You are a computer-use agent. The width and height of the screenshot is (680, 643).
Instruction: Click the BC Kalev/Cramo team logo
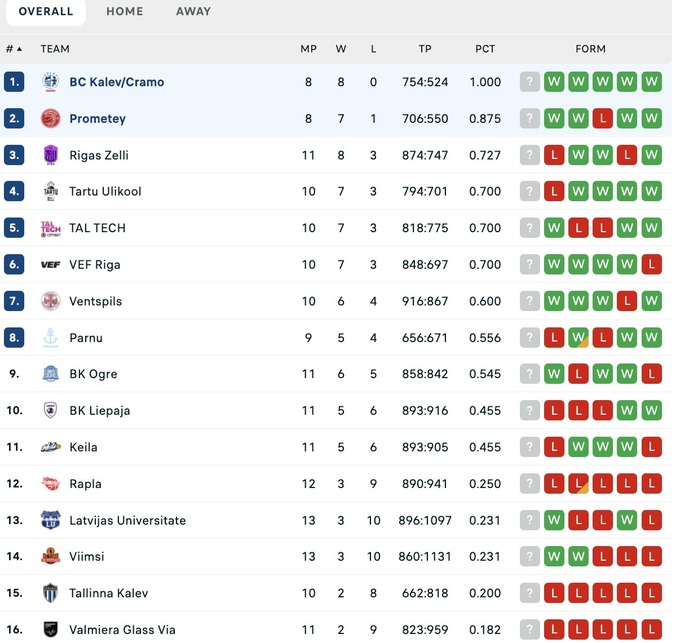coord(50,82)
